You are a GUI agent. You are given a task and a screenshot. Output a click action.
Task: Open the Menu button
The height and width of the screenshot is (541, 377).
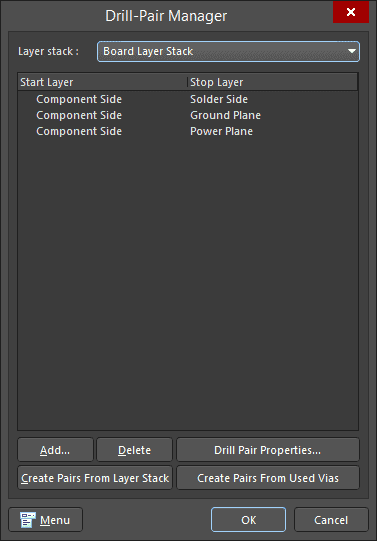click(x=46, y=520)
